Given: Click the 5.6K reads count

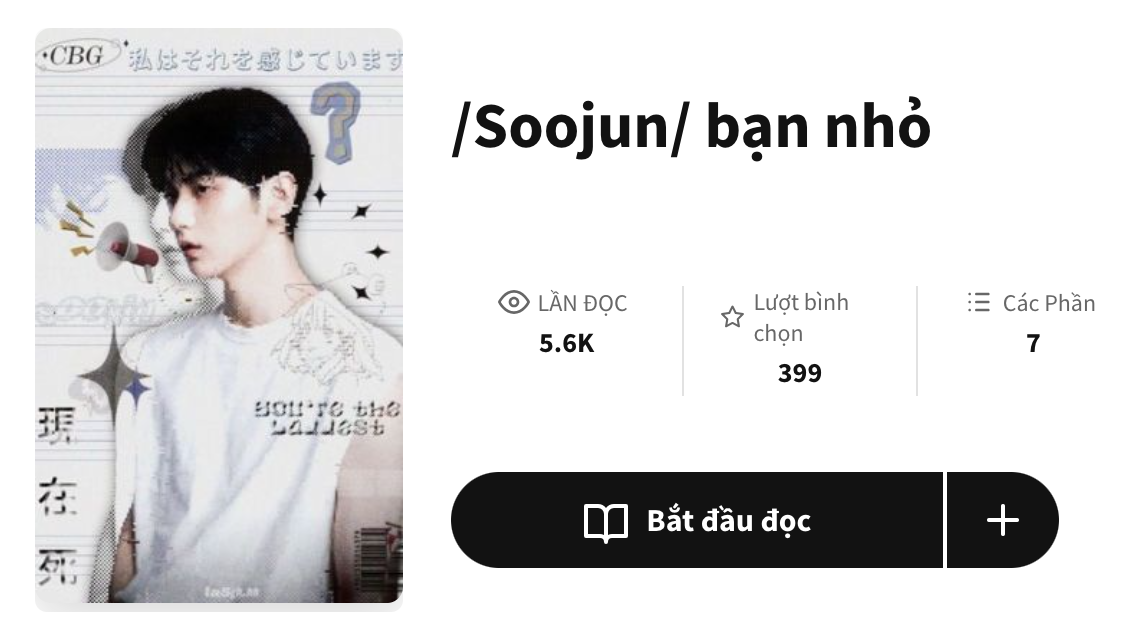Looking at the screenshot, I should [567, 344].
